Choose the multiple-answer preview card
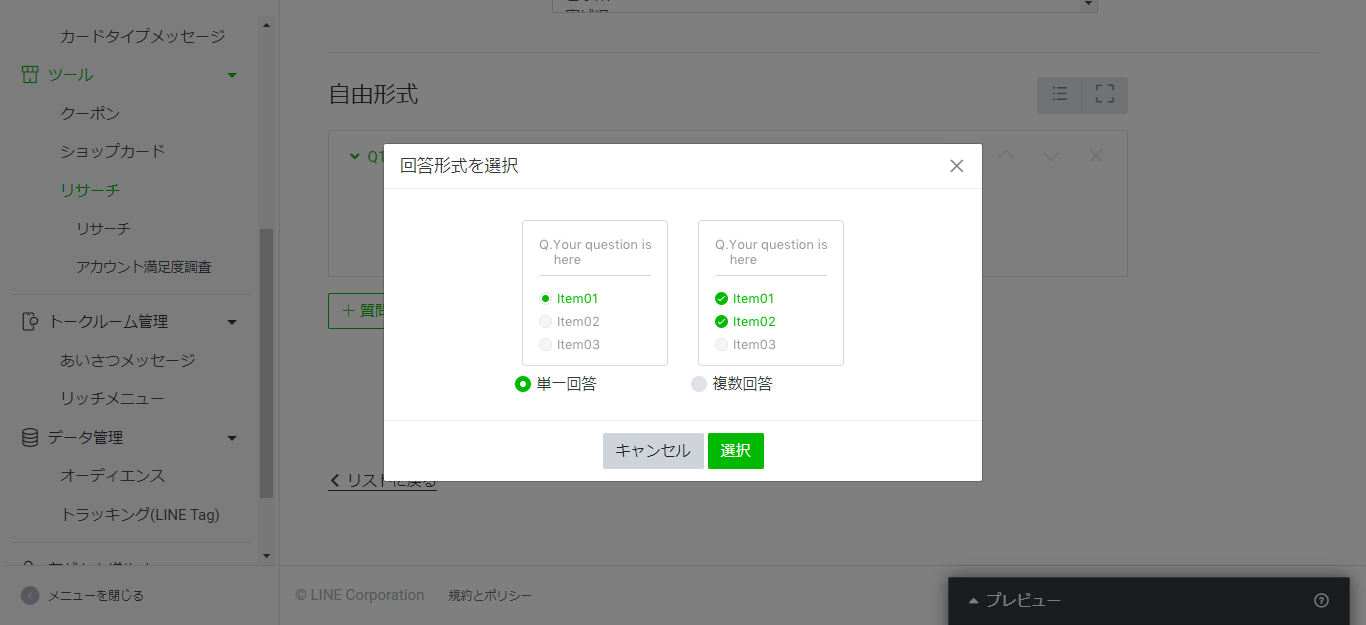The image size is (1366, 625). click(771, 293)
